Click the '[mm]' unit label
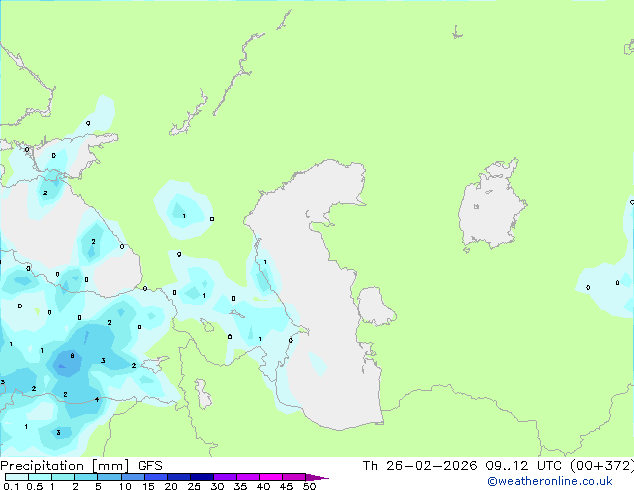This screenshot has width=634, height=490. (x=110, y=466)
